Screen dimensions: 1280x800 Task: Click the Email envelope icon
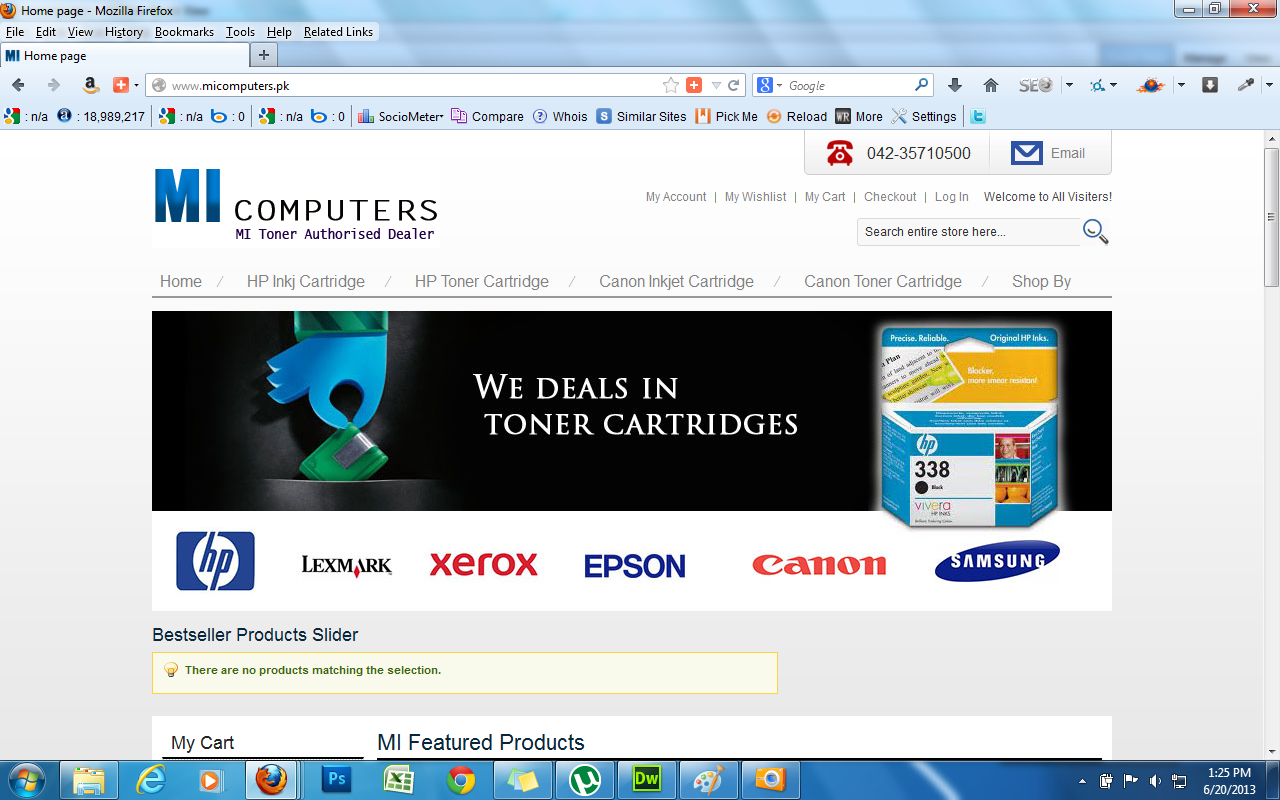[1026, 153]
